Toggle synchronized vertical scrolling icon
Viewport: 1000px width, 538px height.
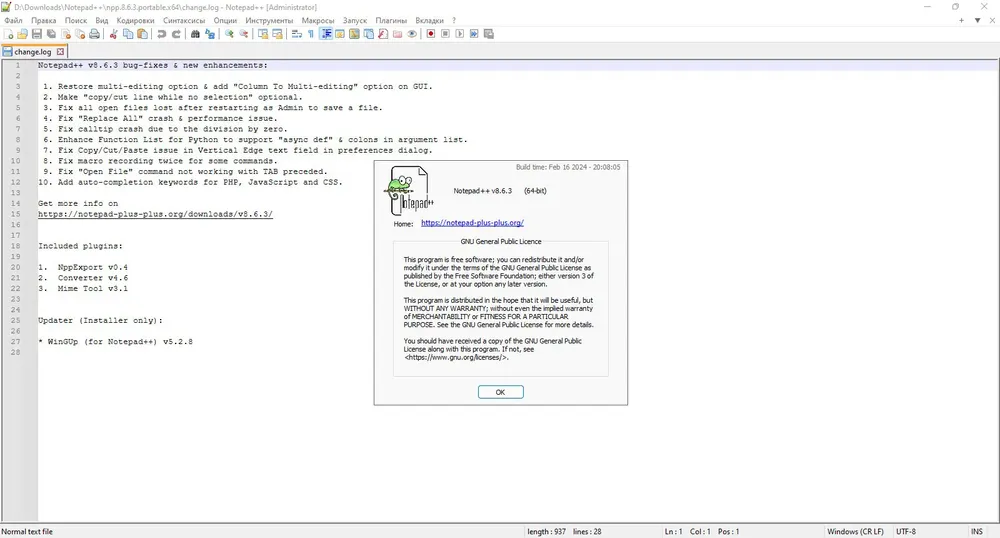click(x=263, y=34)
